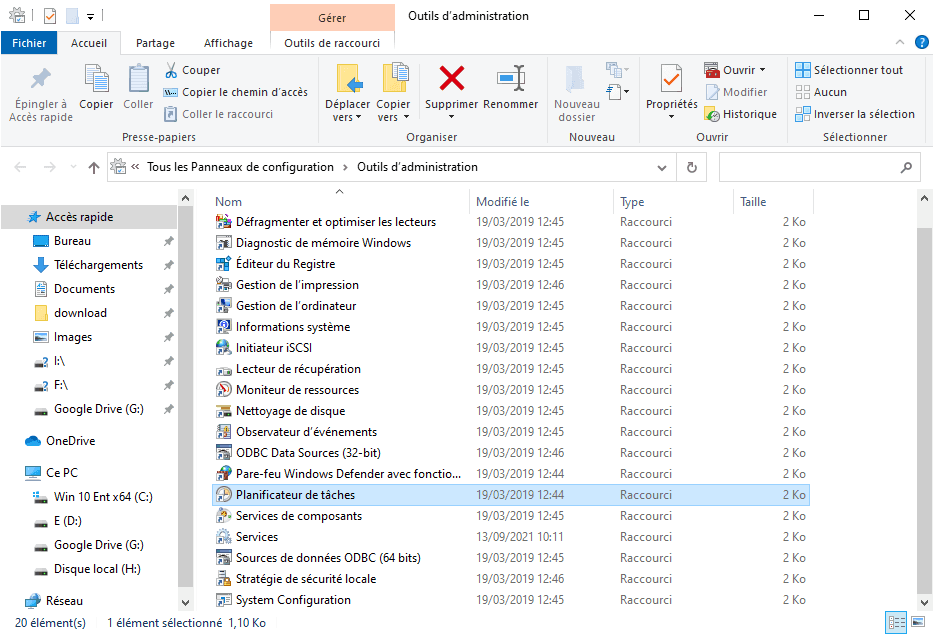The height and width of the screenshot is (635, 934).
Task: Click the Couper scissors icon
Action: coord(171,70)
